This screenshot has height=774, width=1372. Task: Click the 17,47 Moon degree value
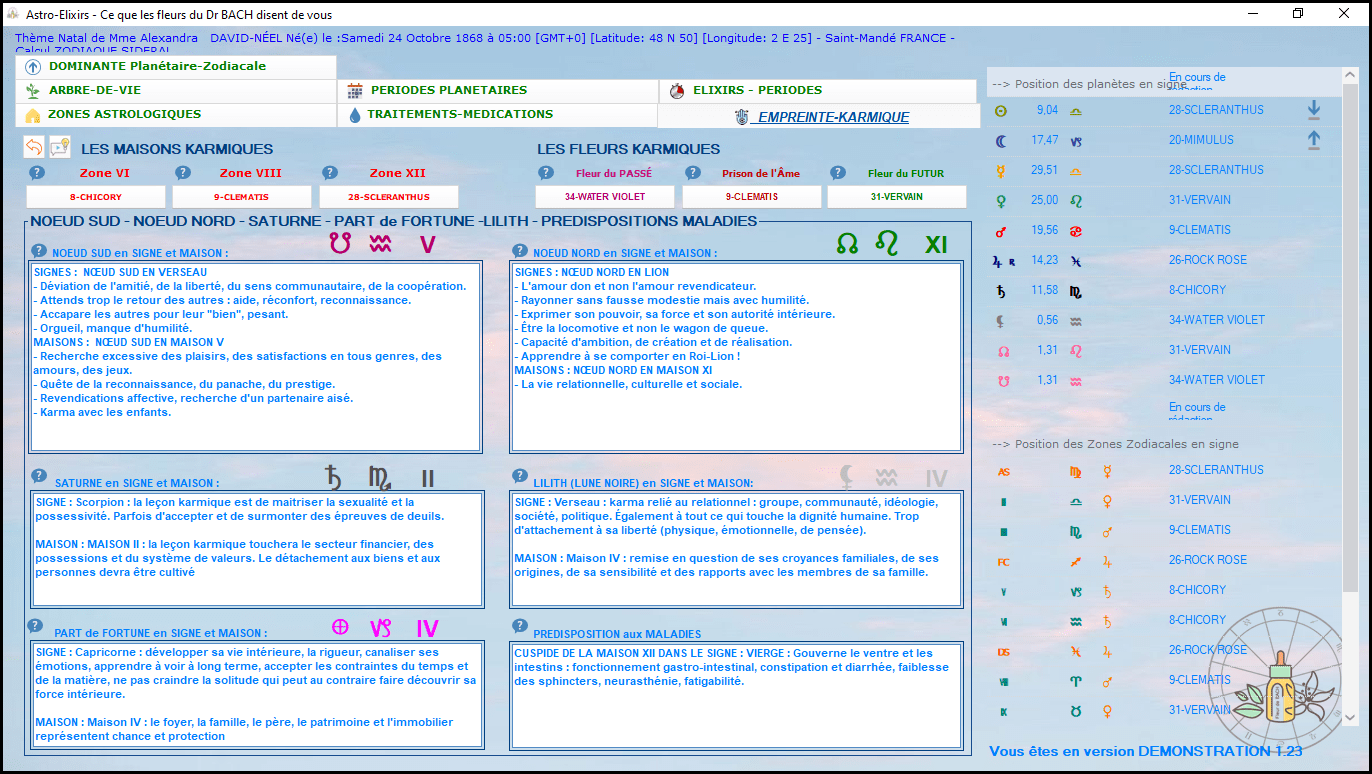(x=1044, y=140)
